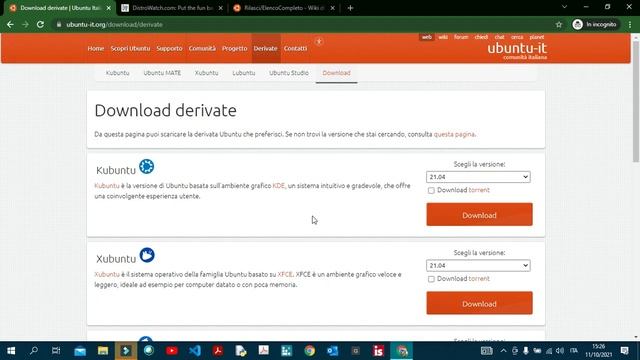This screenshot has width=640, height=360.
Task: Click the Kubuntu gear logo icon
Action: [147, 167]
